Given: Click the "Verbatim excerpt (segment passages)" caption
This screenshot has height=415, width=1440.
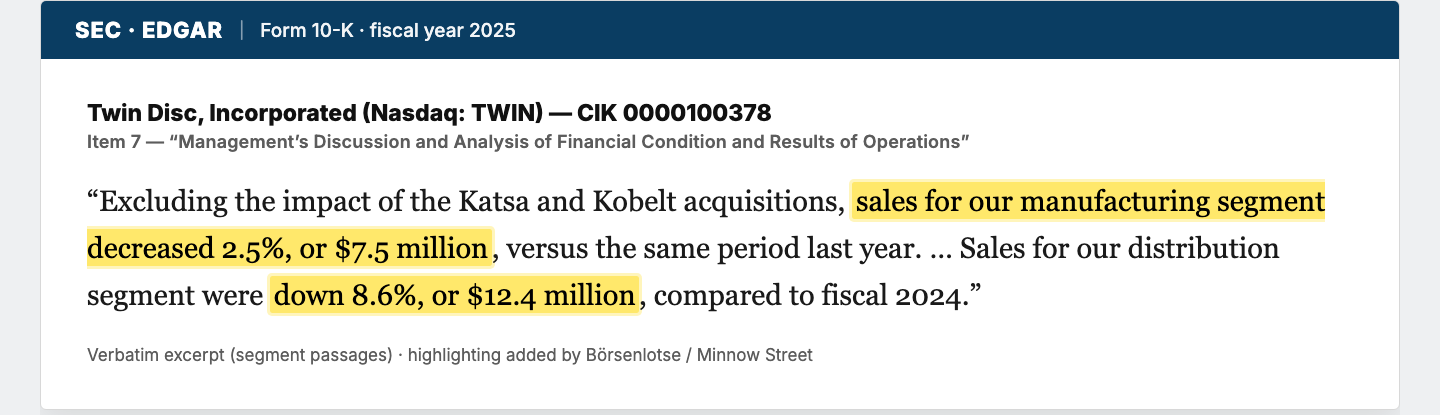Looking at the screenshot, I should tap(240, 355).
